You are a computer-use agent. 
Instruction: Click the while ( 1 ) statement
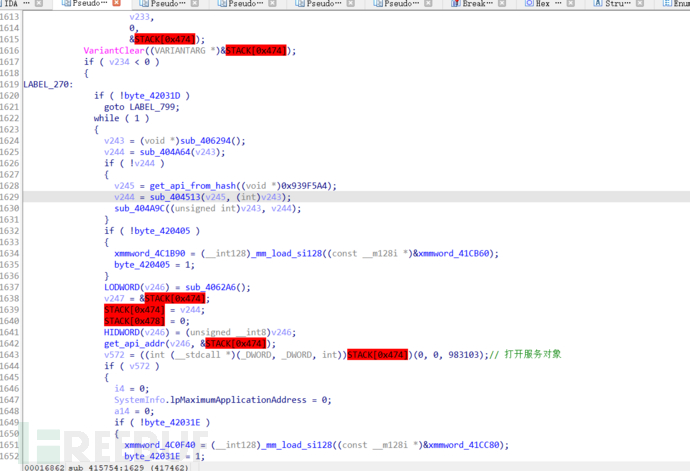point(121,118)
